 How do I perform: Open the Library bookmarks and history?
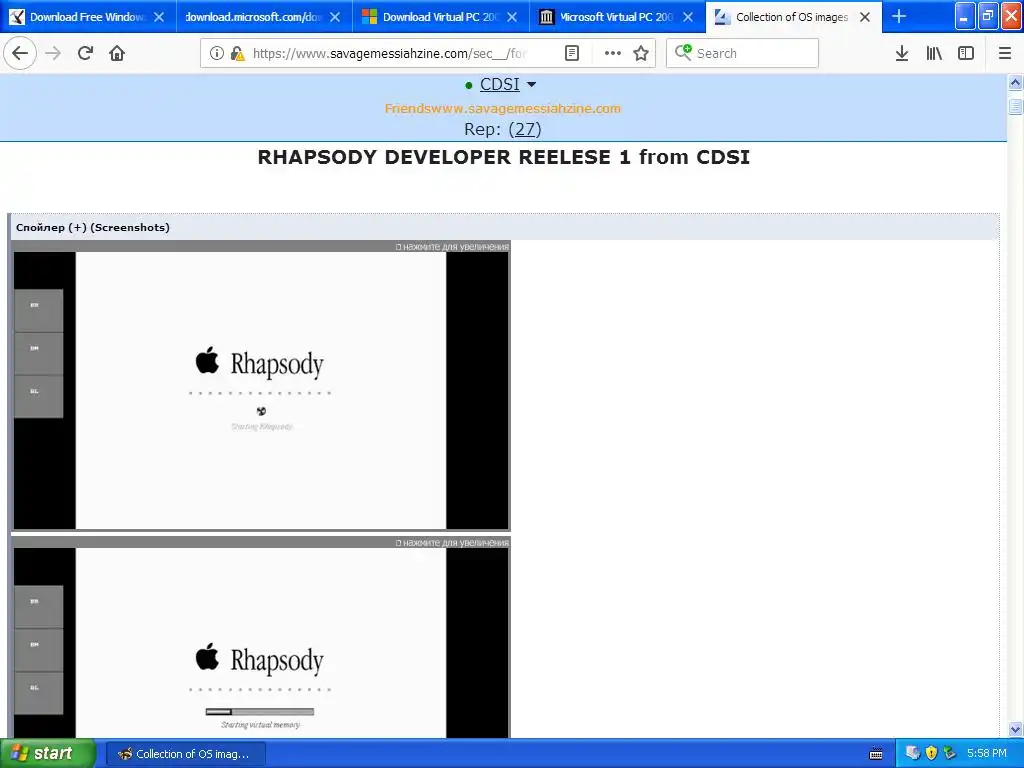(934, 53)
